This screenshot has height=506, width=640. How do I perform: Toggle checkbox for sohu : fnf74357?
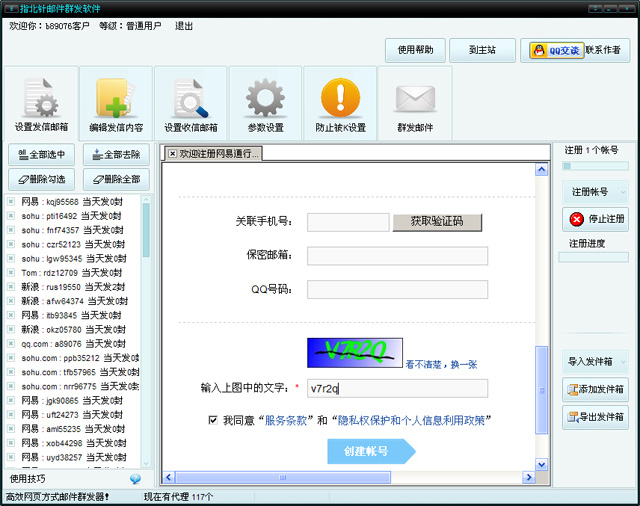coord(11,230)
